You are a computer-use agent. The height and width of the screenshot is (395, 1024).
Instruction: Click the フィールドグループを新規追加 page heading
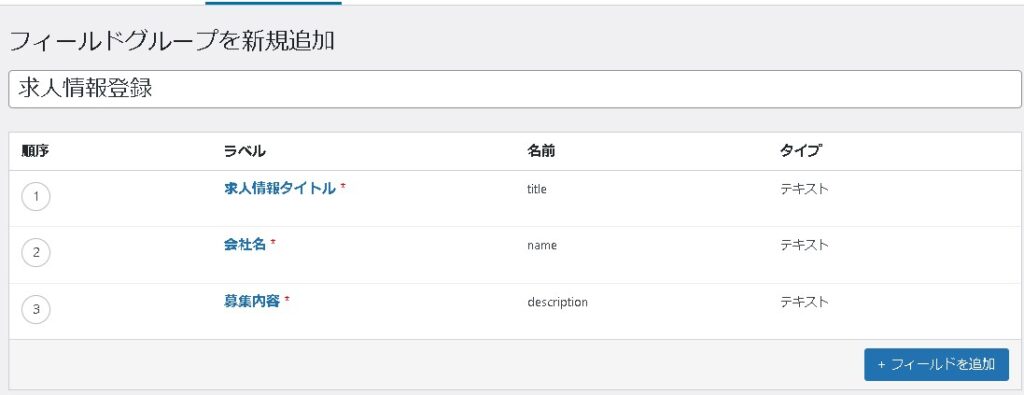click(x=172, y=42)
